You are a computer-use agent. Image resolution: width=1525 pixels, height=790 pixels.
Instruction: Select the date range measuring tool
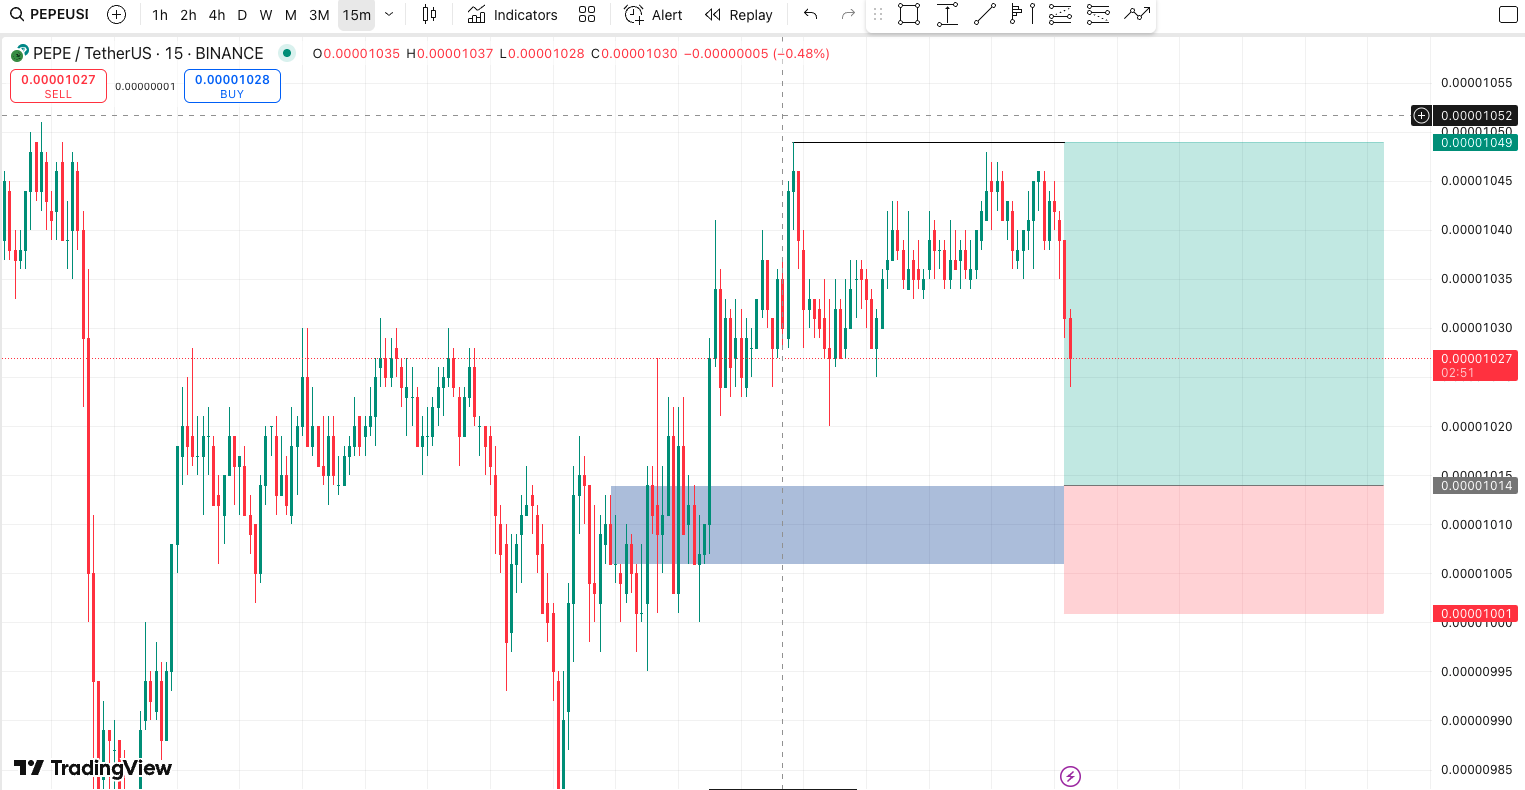pos(947,15)
